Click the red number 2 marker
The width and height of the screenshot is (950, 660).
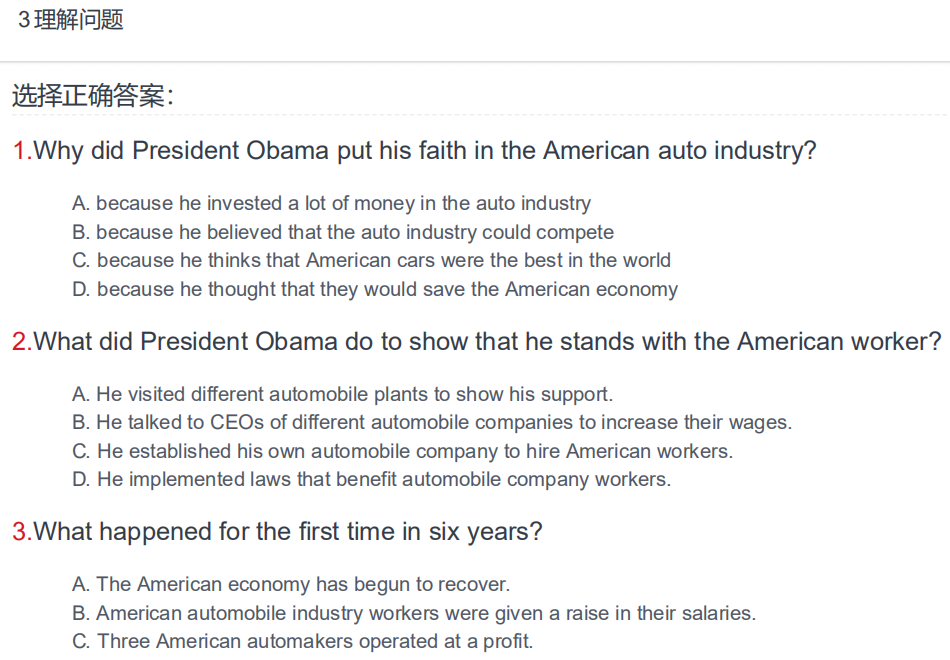tap(22, 342)
